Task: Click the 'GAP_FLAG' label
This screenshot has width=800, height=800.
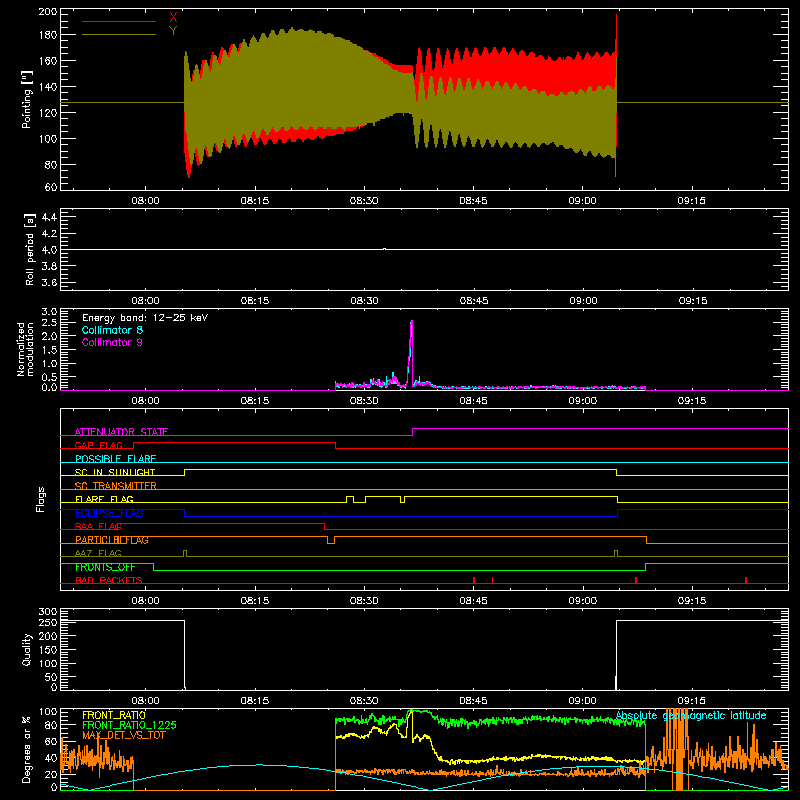Action: (x=98, y=445)
